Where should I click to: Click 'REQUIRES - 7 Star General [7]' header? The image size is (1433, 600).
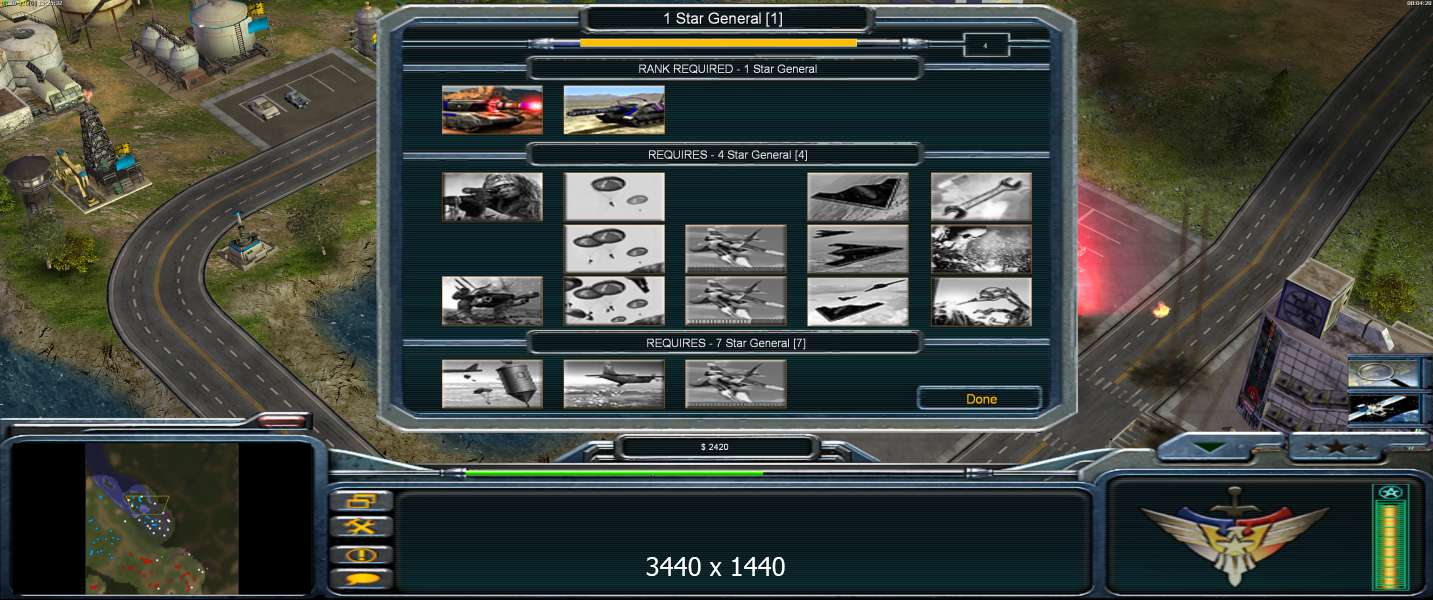pos(727,343)
